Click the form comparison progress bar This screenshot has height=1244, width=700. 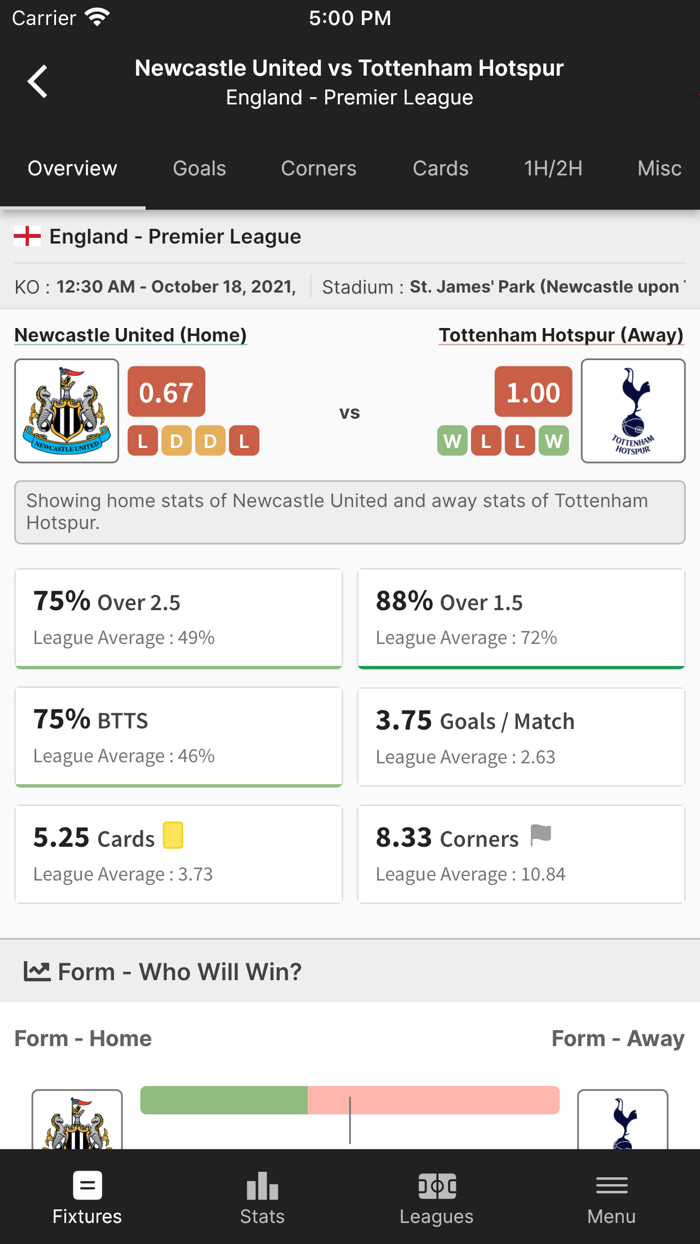click(x=350, y=1100)
